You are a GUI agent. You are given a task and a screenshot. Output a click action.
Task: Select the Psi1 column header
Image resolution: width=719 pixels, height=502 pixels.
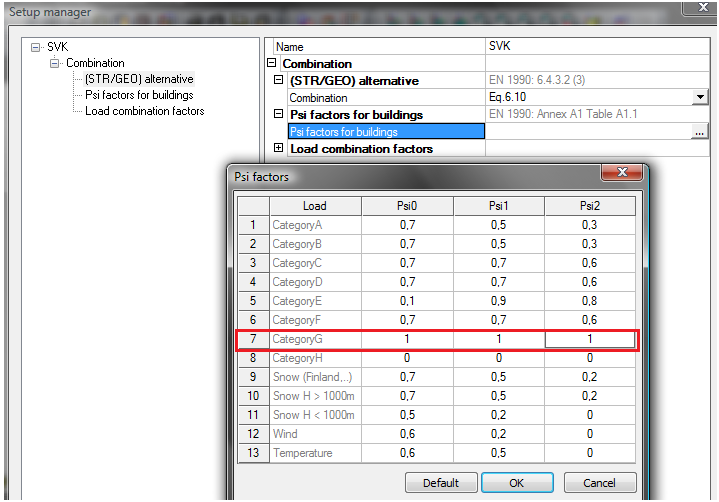[498, 206]
